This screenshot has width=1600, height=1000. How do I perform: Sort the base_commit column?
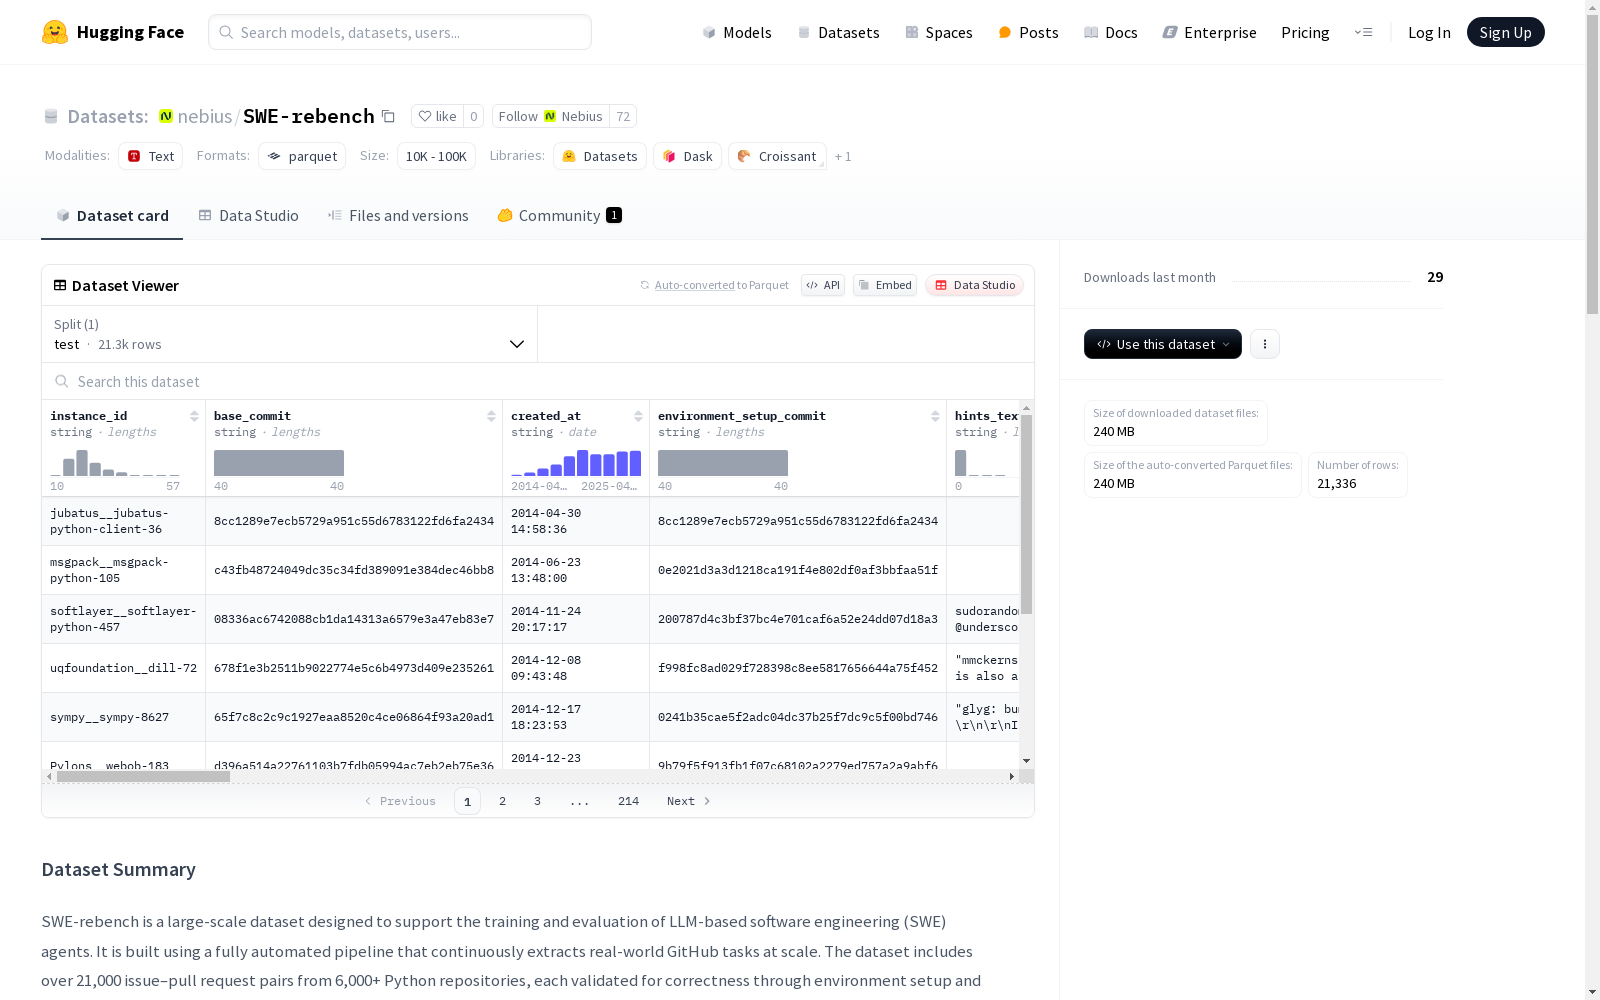(x=491, y=416)
